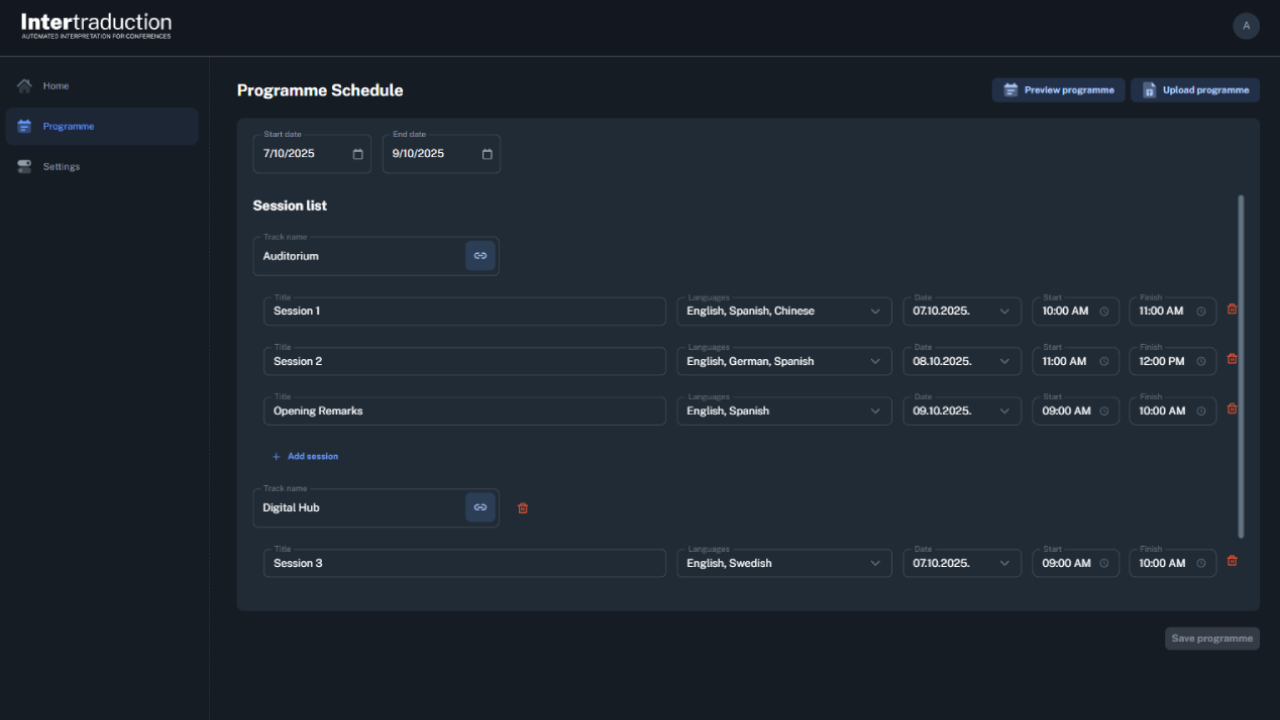Click the session list vertical scrollbar
The image size is (1280, 720).
[1241, 366]
